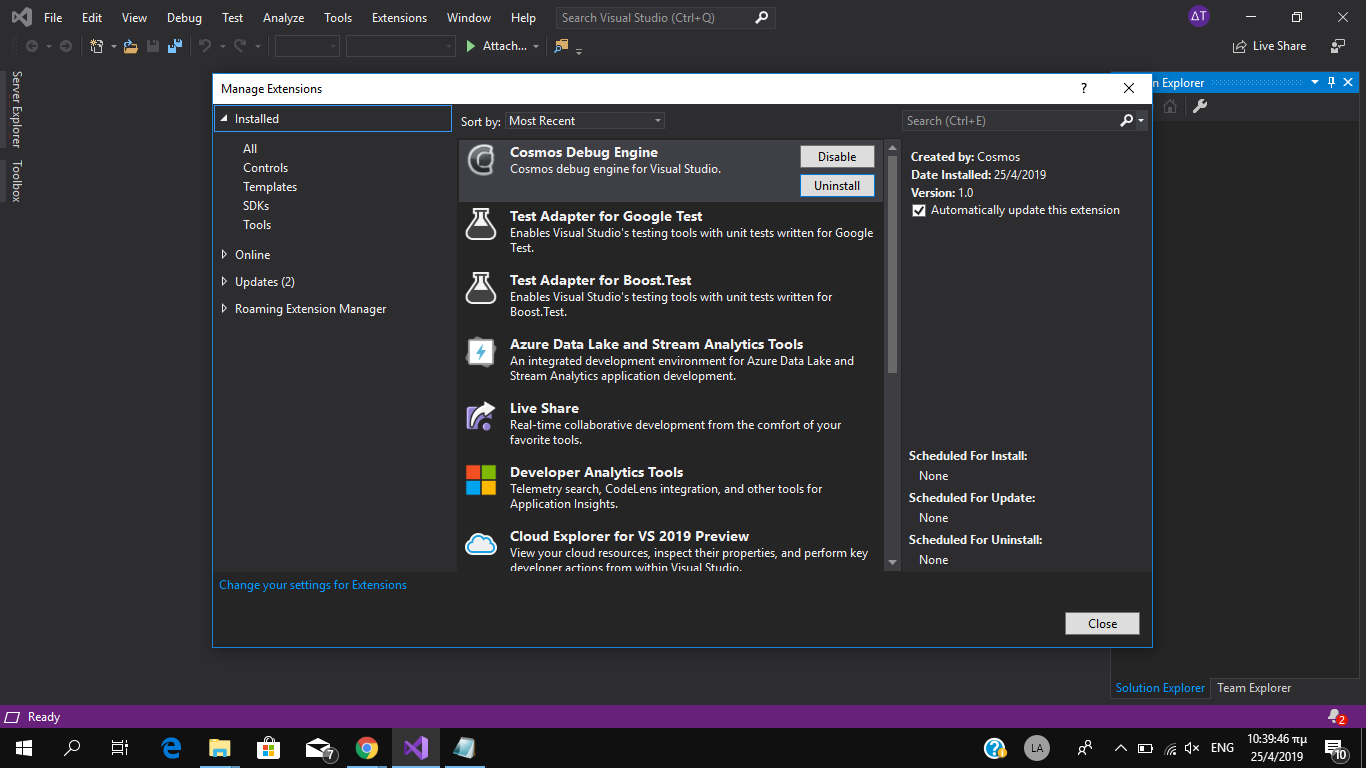Focus the Manage Extensions search field
This screenshot has width=1366, height=768.
pyautogui.click(x=1010, y=121)
